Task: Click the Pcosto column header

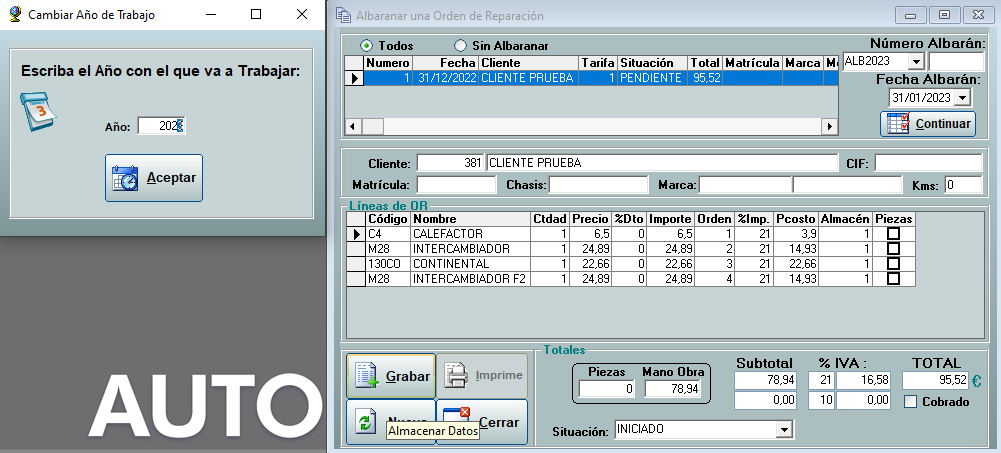Action: pyautogui.click(x=796, y=219)
